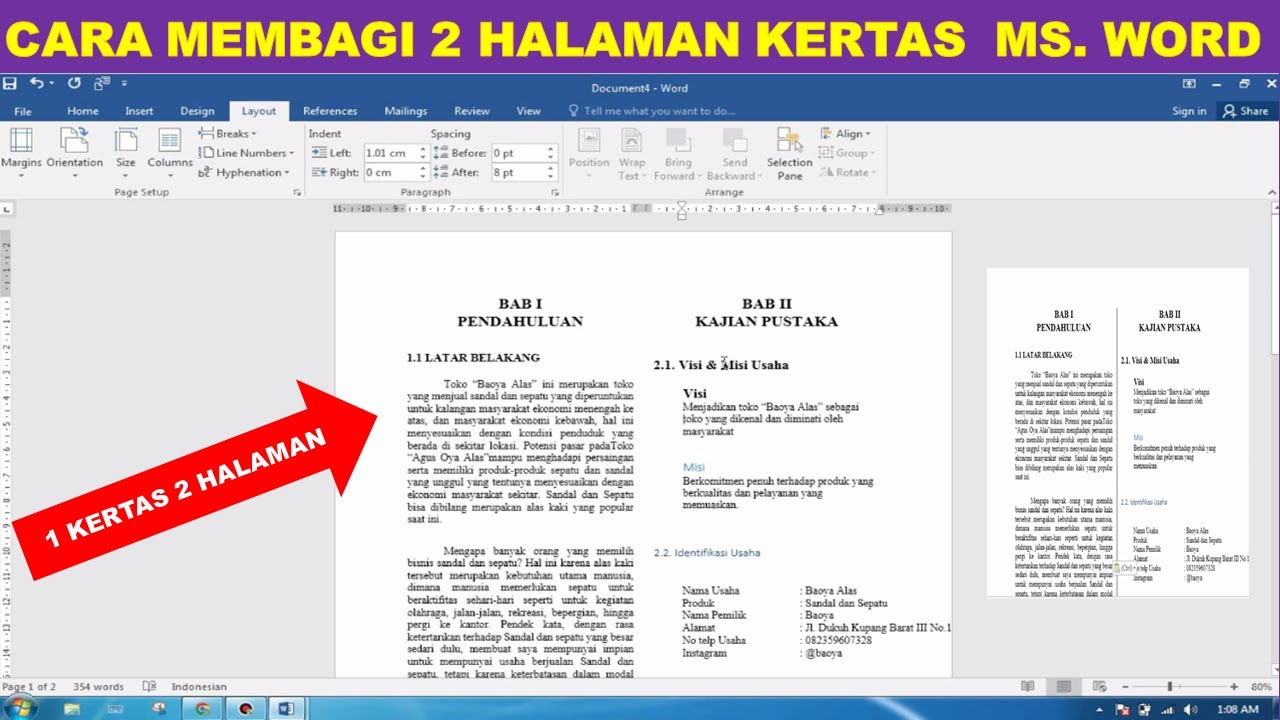The width and height of the screenshot is (1280, 720).
Task: Switch to the Review tab
Action: point(472,111)
